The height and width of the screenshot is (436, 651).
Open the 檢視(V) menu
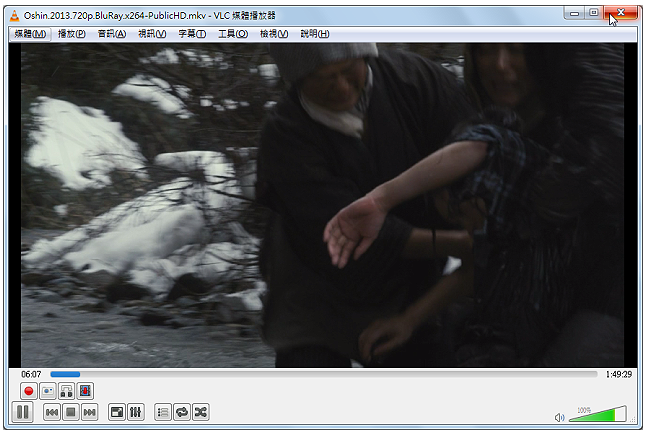point(274,34)
